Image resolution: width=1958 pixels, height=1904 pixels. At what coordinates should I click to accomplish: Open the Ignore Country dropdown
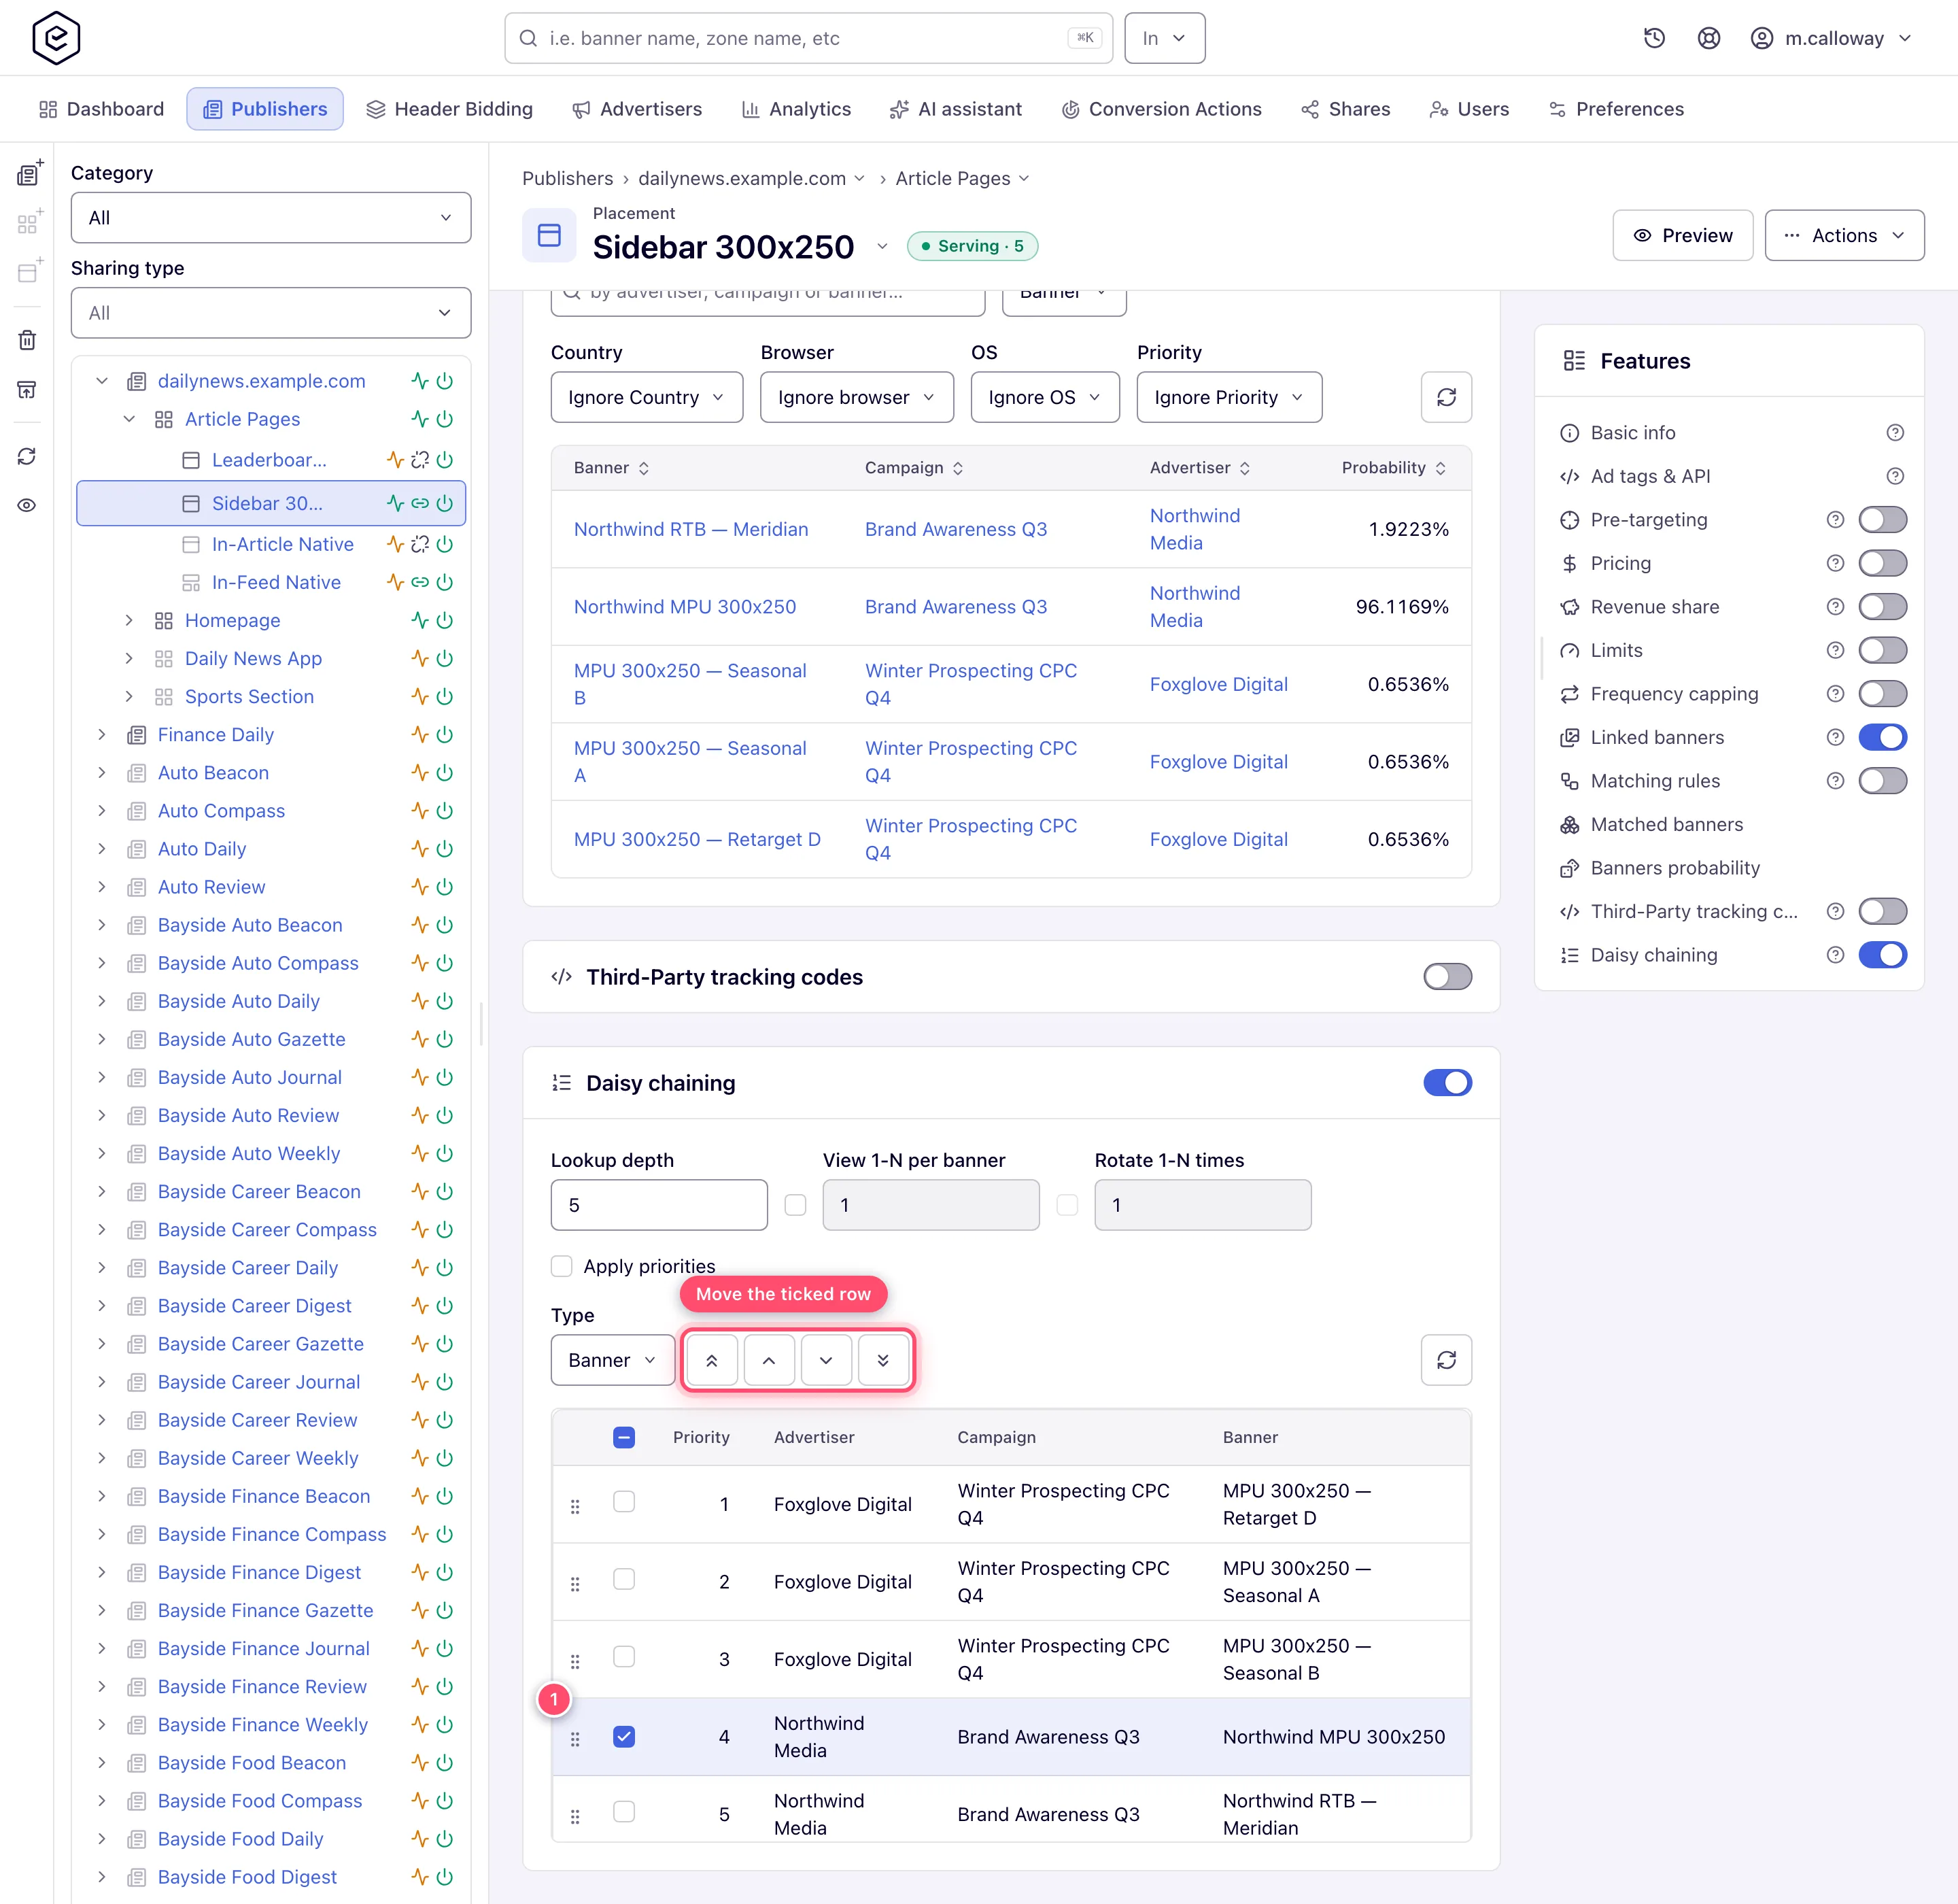click(x=647, y=397)
